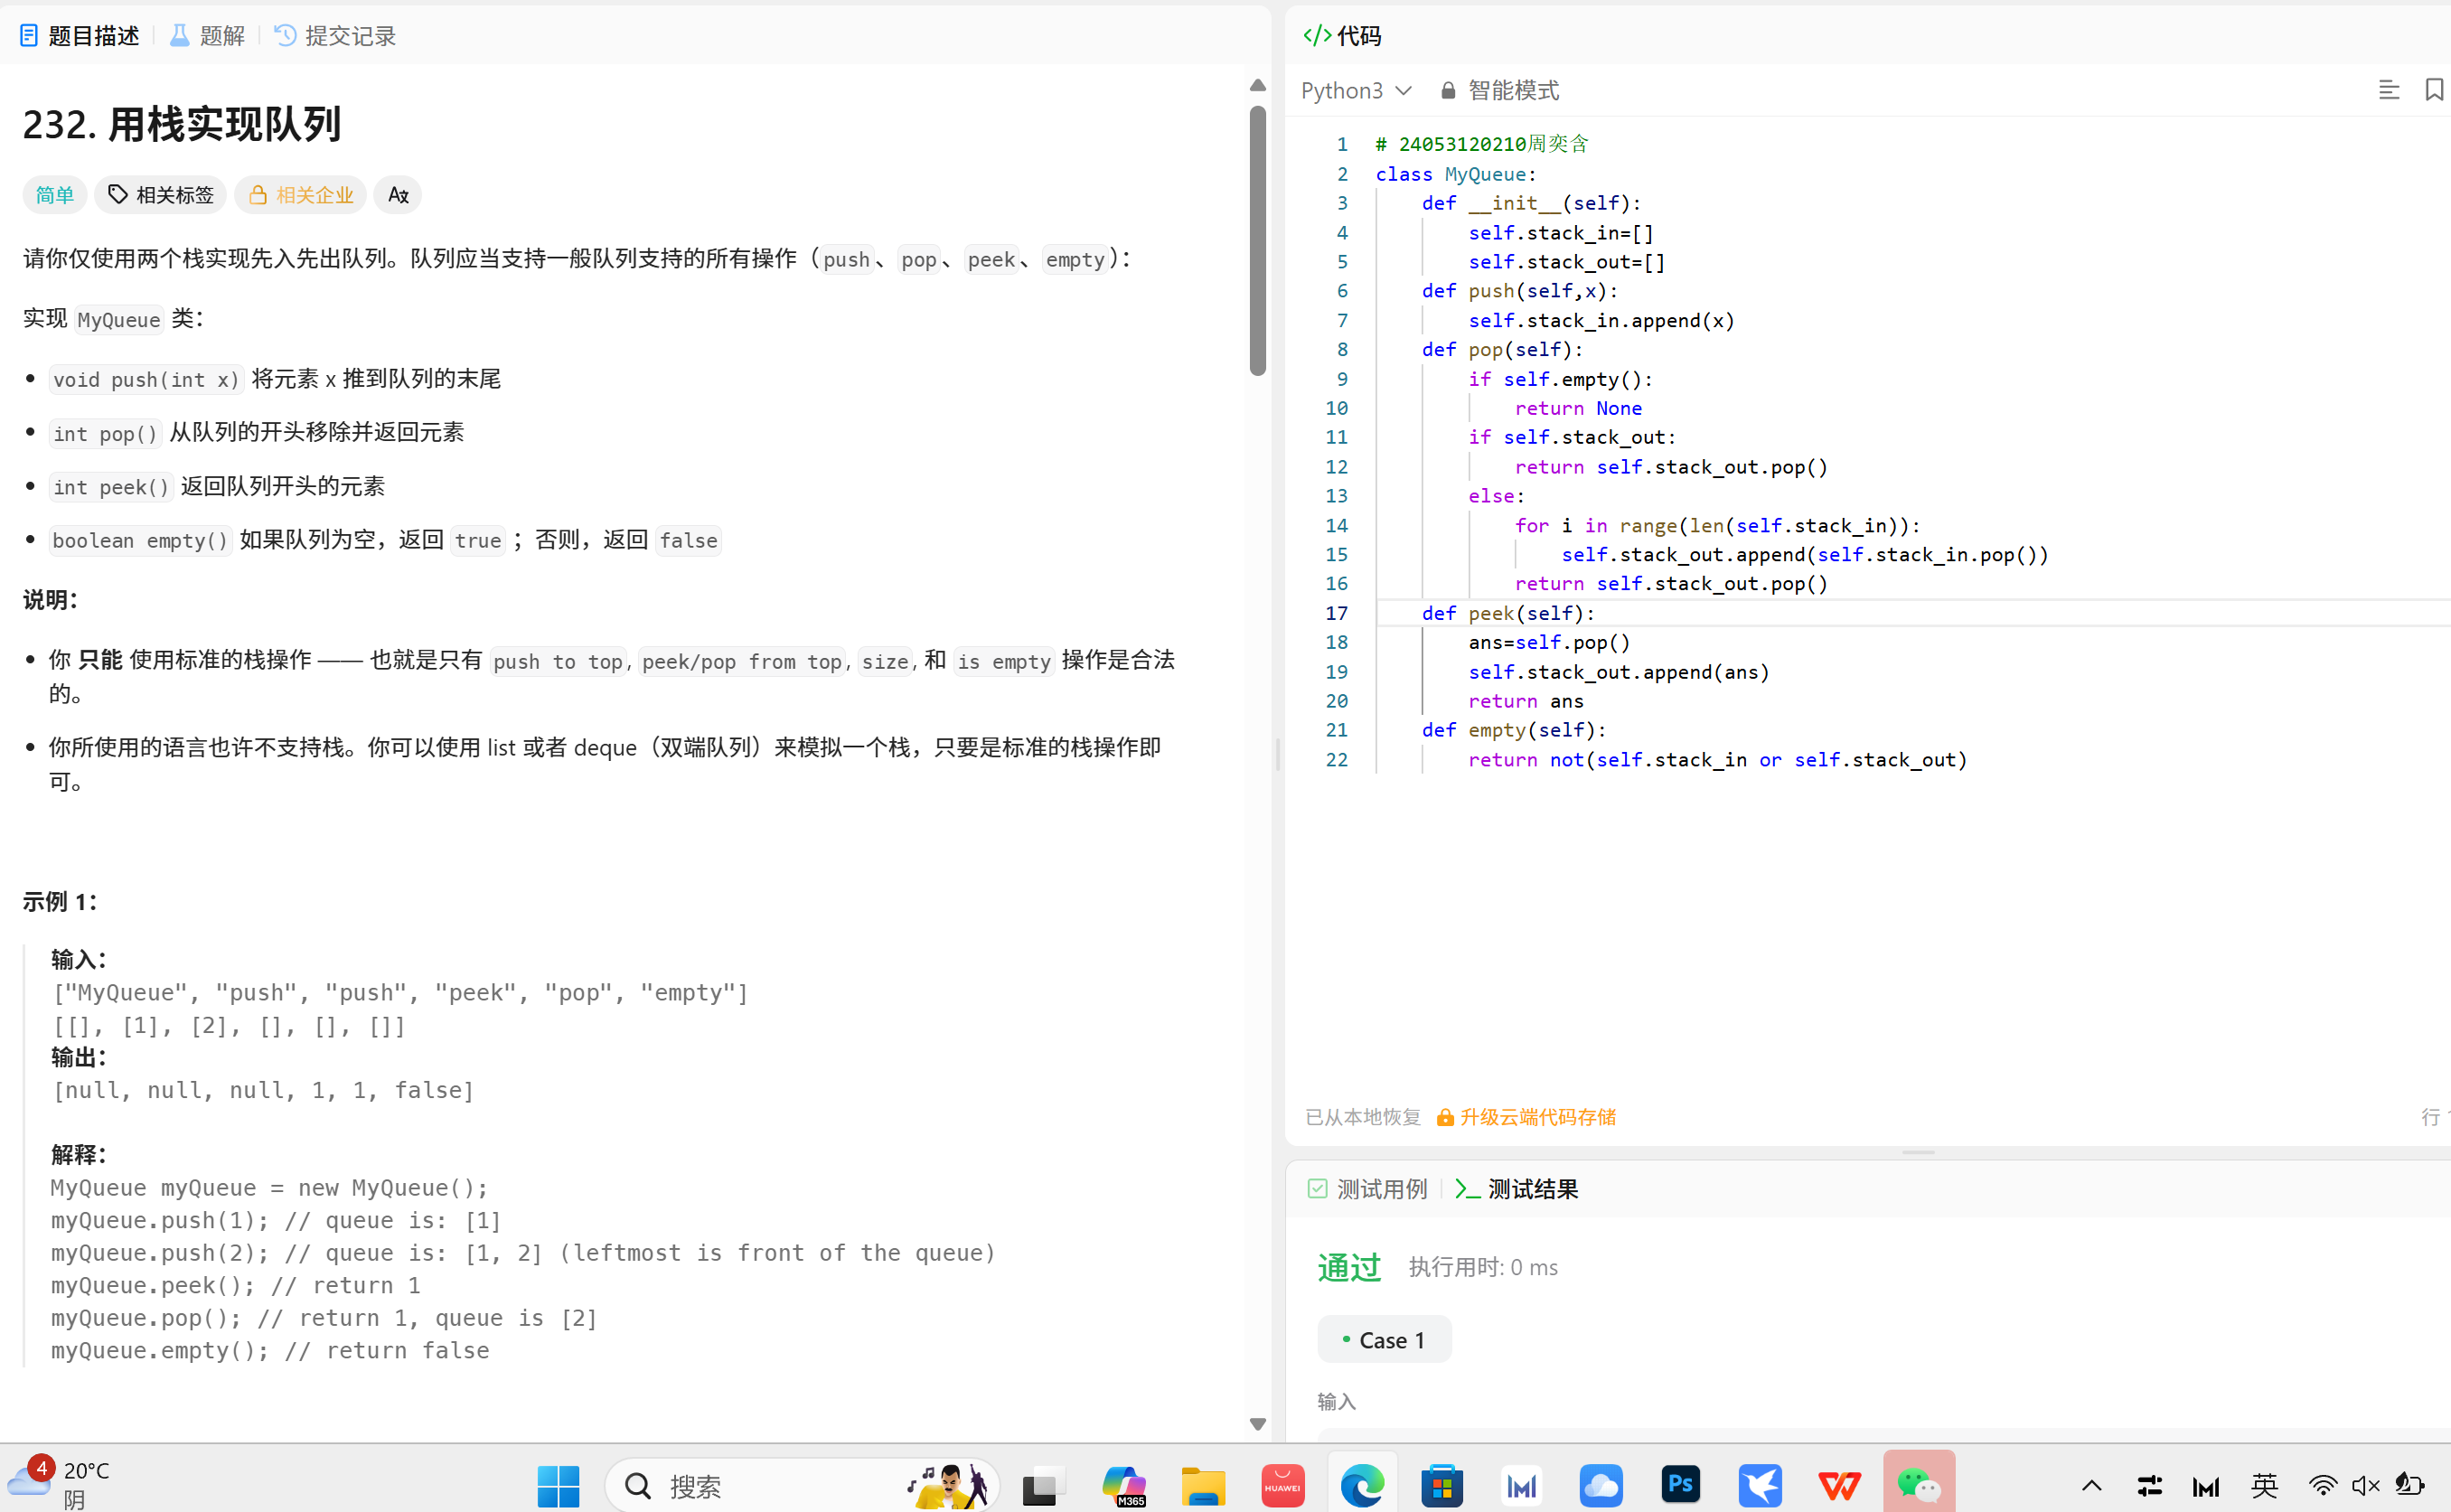This screenshot has width=2451, height=1512.
Task: Click the problem description vertical scrollbar thumb
Action: 1258,240
